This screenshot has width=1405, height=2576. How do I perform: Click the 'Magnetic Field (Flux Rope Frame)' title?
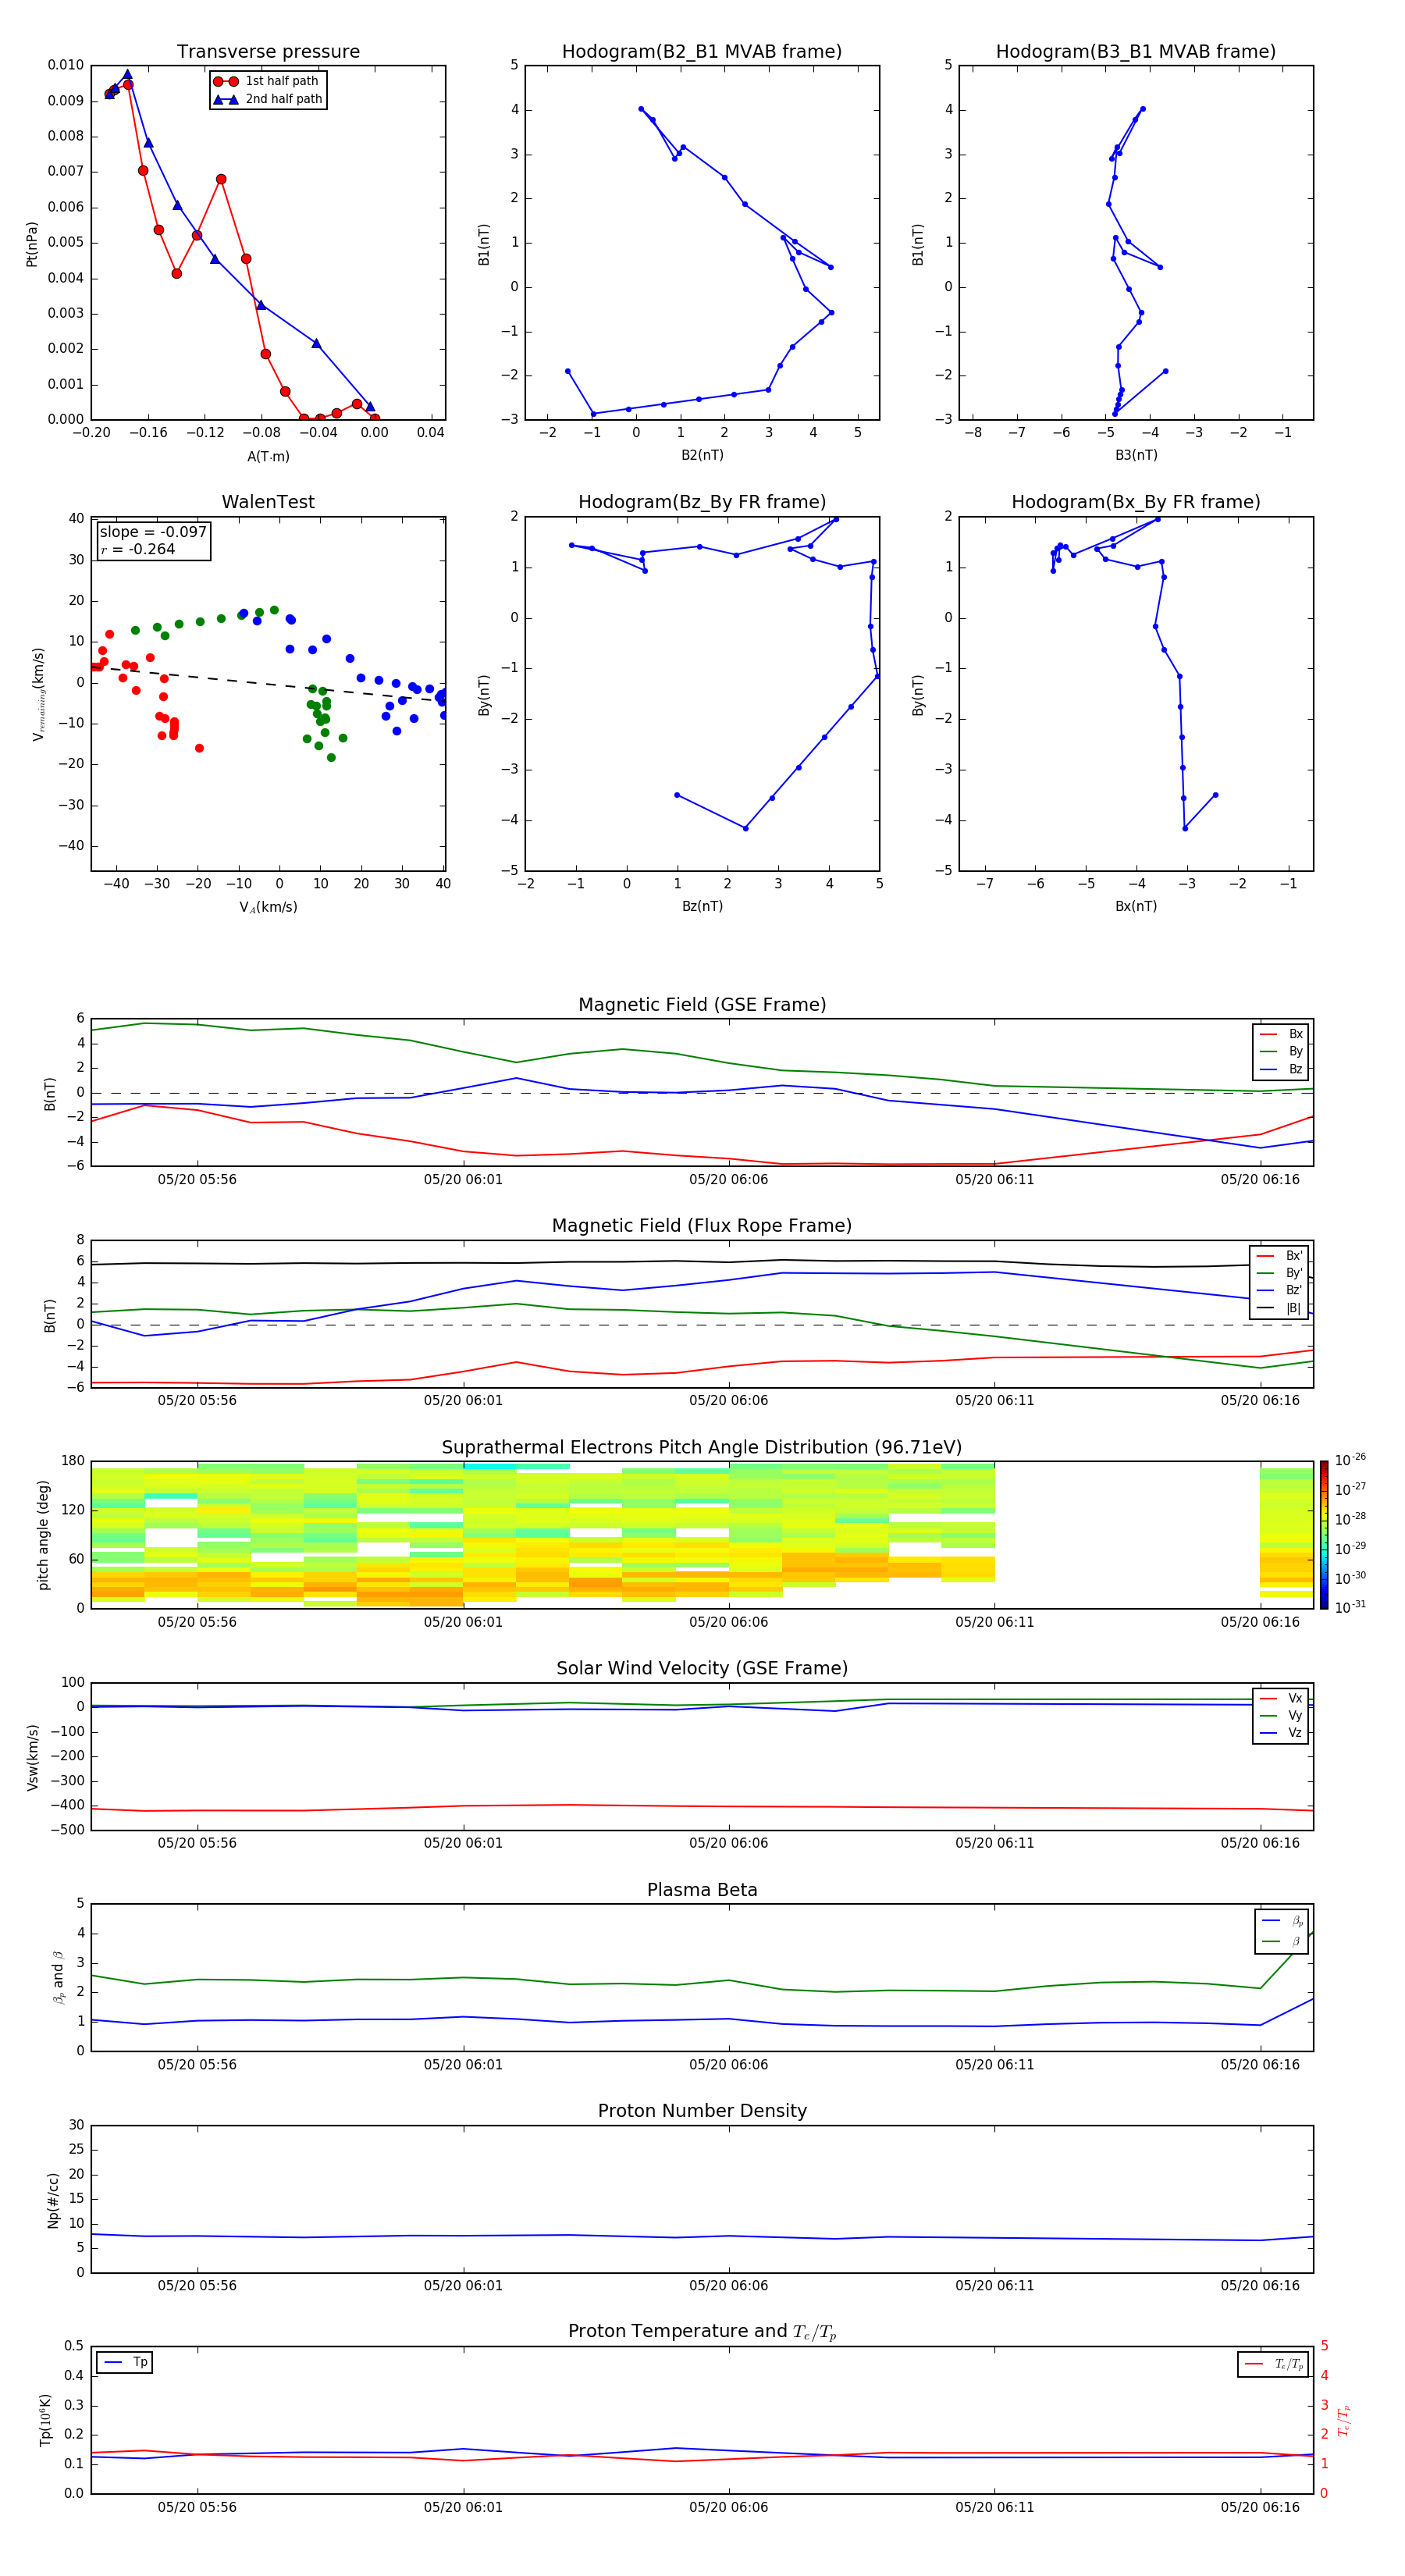[x=702, y=1226]
